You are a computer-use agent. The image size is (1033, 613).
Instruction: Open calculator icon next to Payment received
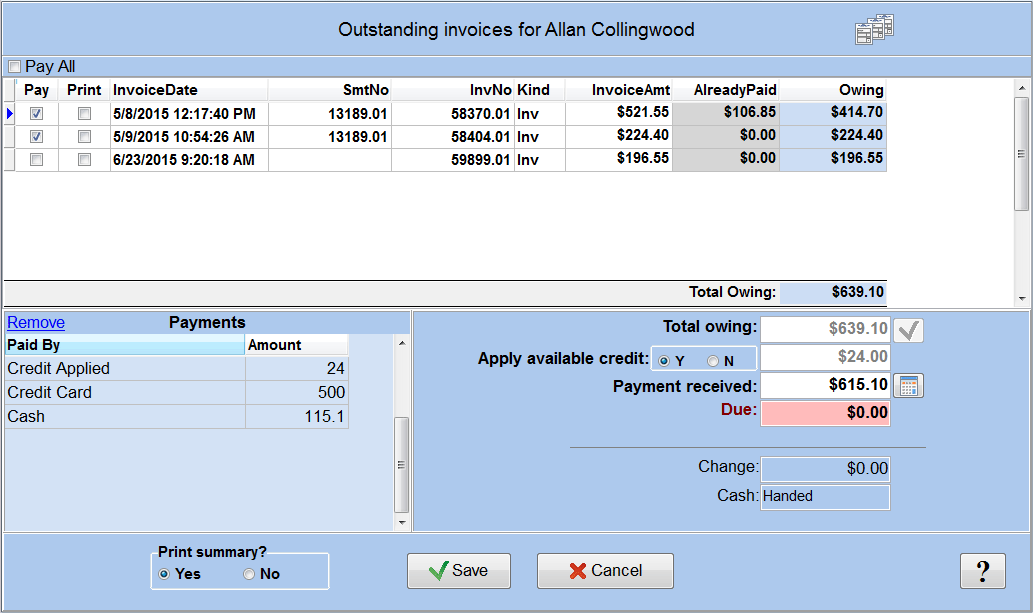(x=908, y=385)
